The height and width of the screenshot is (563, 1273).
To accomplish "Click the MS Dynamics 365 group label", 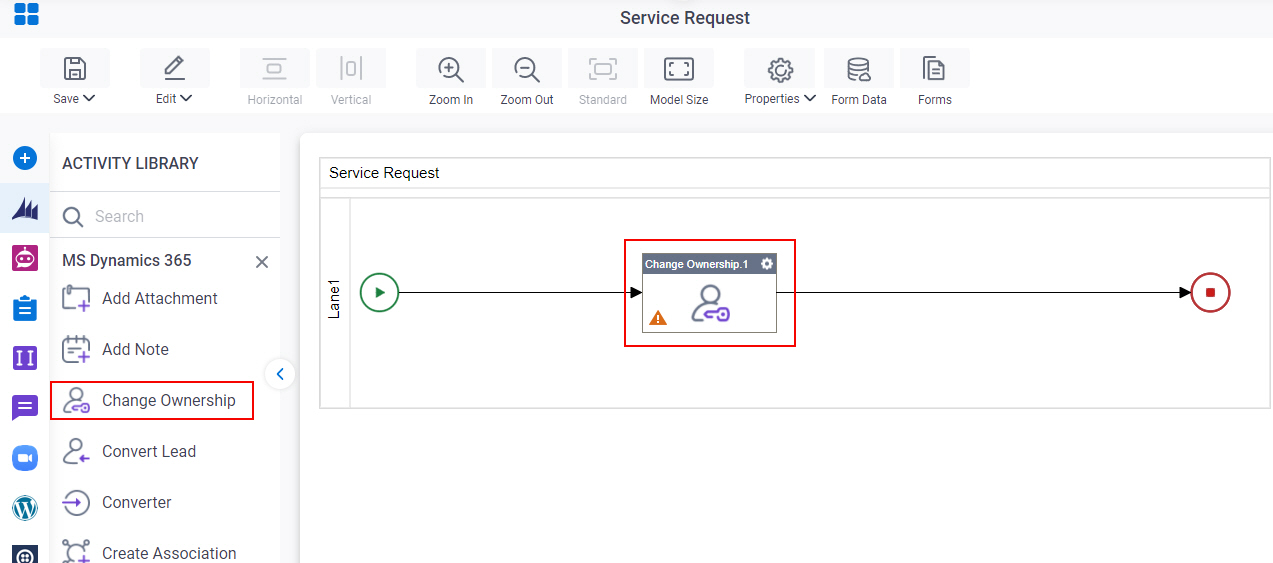I will tap(127, 260).
